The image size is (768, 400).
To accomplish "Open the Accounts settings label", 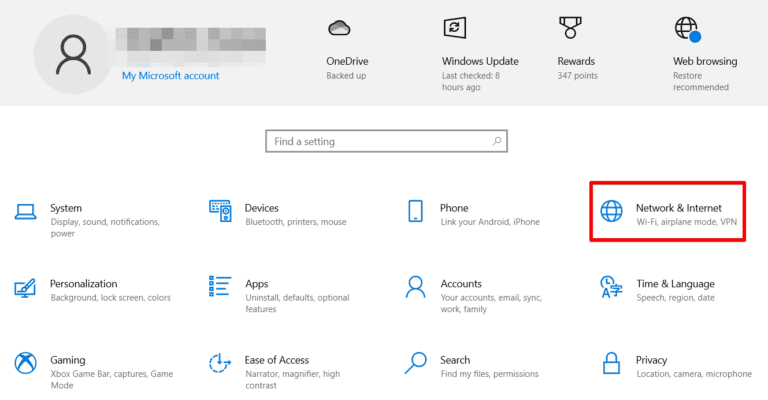I will [x=461, y=284].
